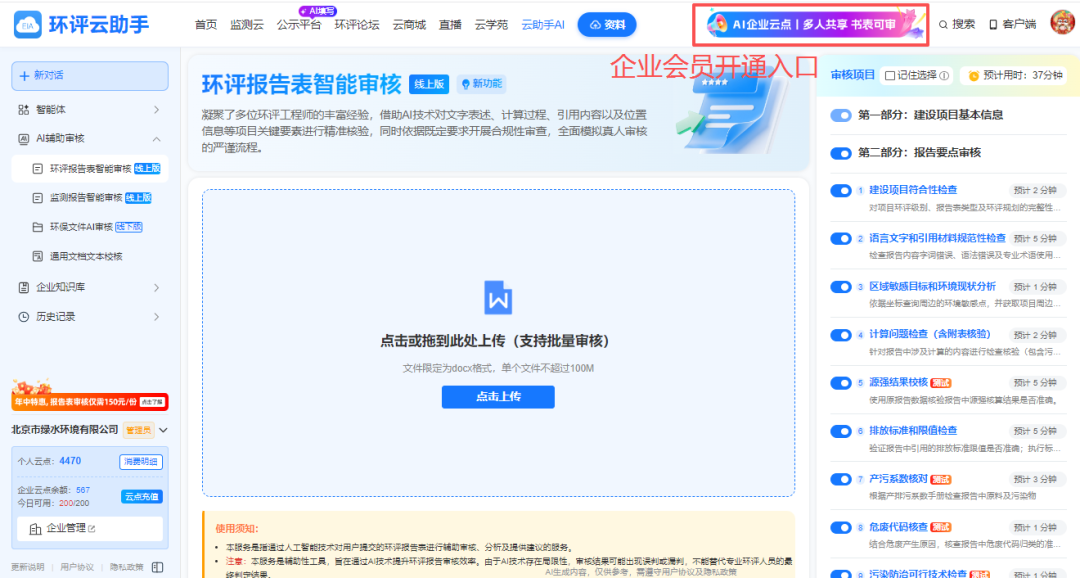Click the megaphone icon on AI企业云点 banner
Screen dimensions: 1080x578
tap(718, 25)
